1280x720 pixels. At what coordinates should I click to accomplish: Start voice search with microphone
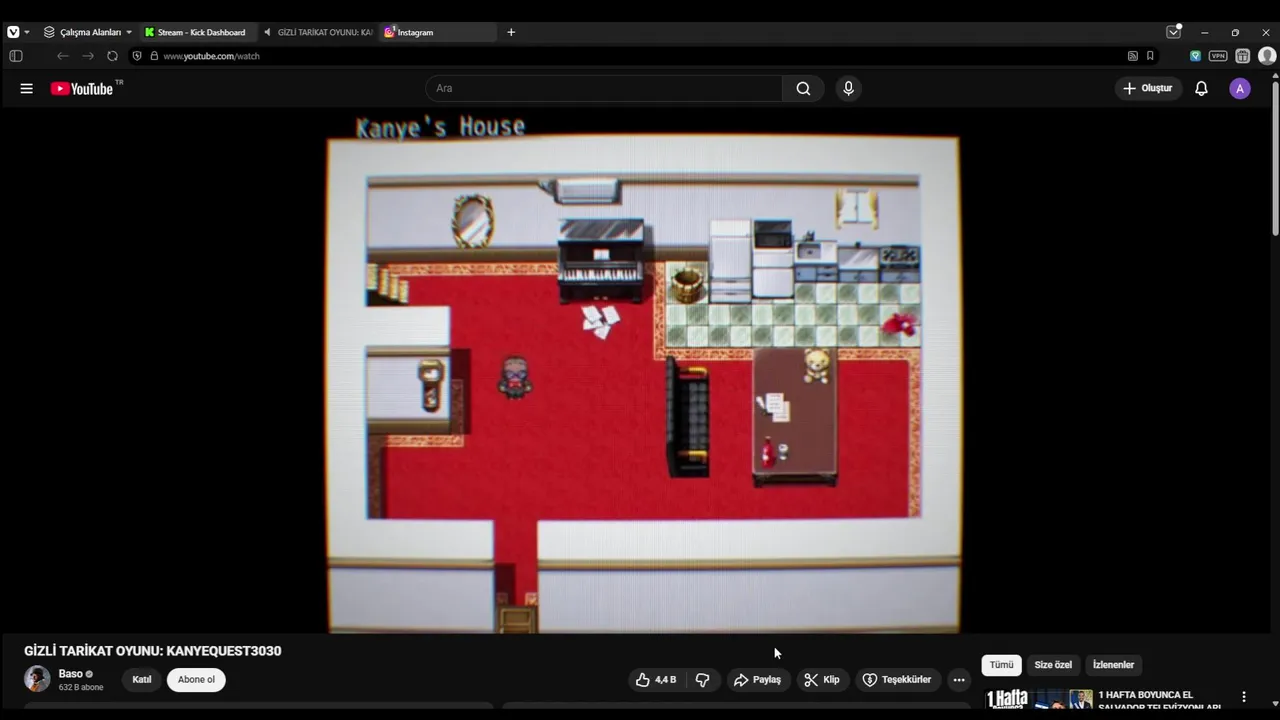click(x=848, y=88)
